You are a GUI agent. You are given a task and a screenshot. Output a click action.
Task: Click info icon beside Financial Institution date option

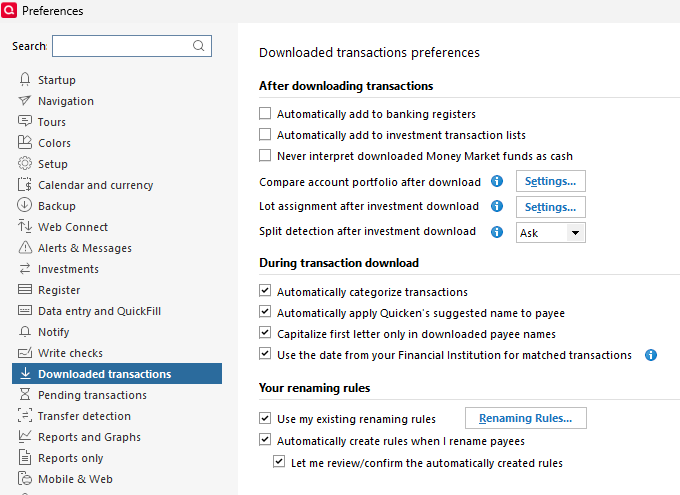coord(651,355)
